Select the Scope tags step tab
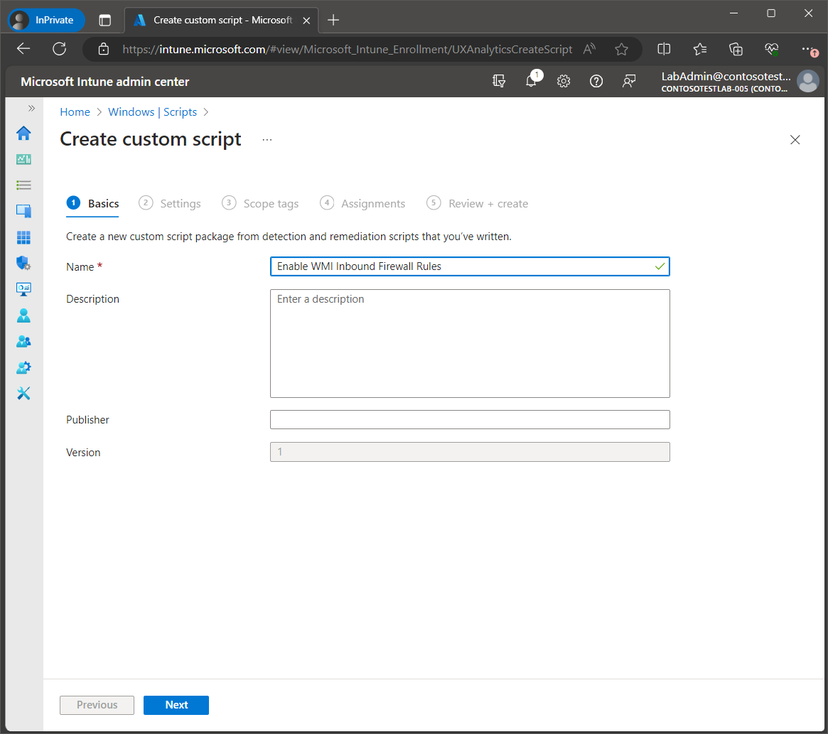This screenshot has height=734, width=828. (x=260, y=203)
